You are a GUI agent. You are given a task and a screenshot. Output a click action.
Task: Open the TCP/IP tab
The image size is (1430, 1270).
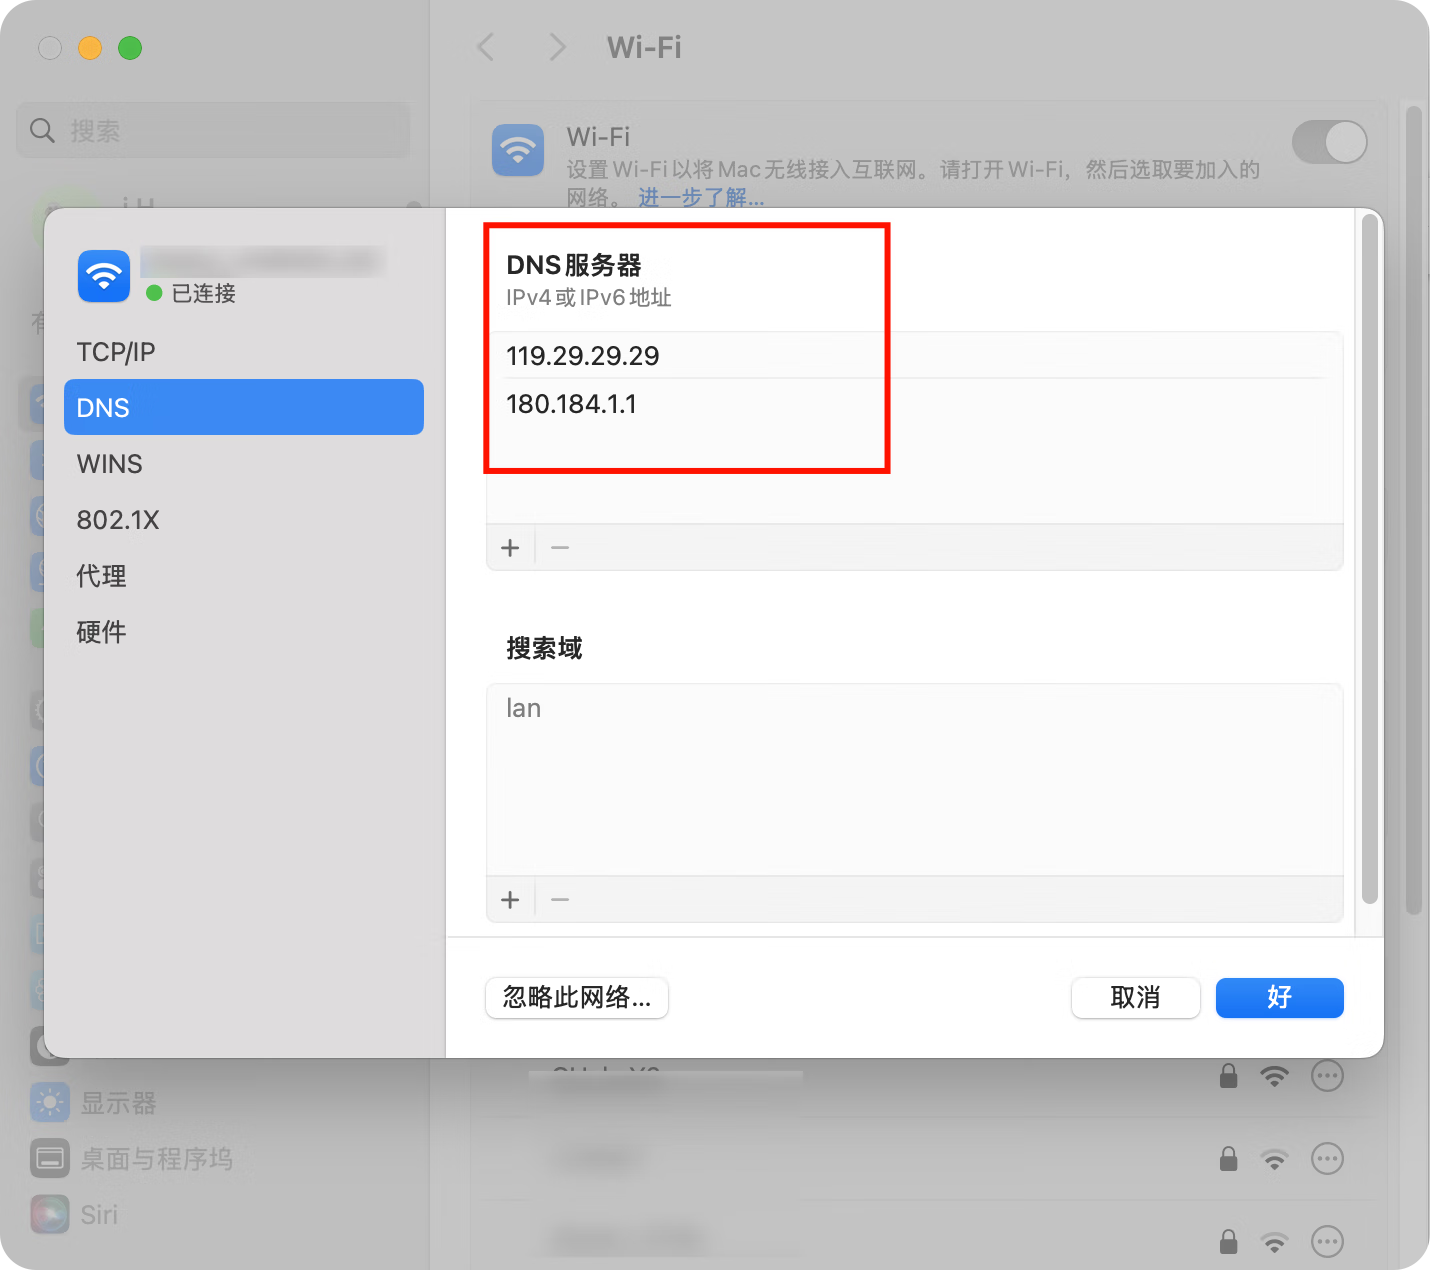point(116,352)
